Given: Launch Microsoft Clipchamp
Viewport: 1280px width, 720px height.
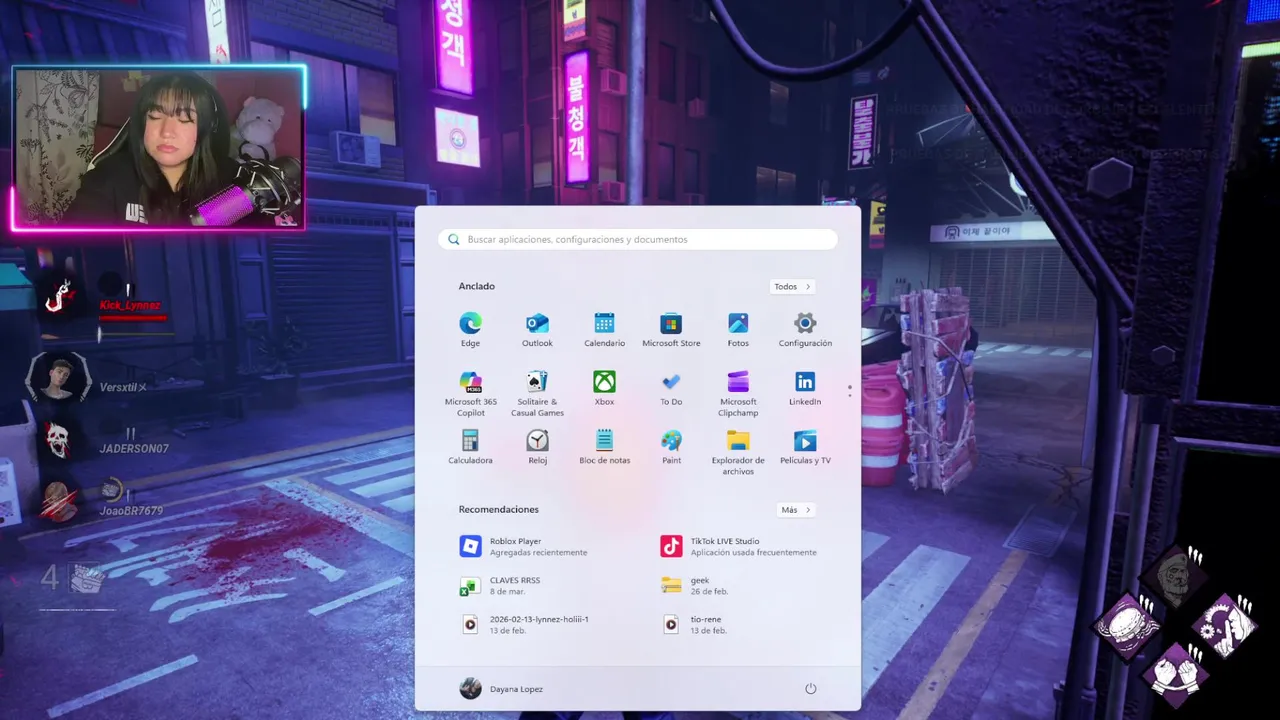Looking at the screenshot, I should [x=738, y=394].
